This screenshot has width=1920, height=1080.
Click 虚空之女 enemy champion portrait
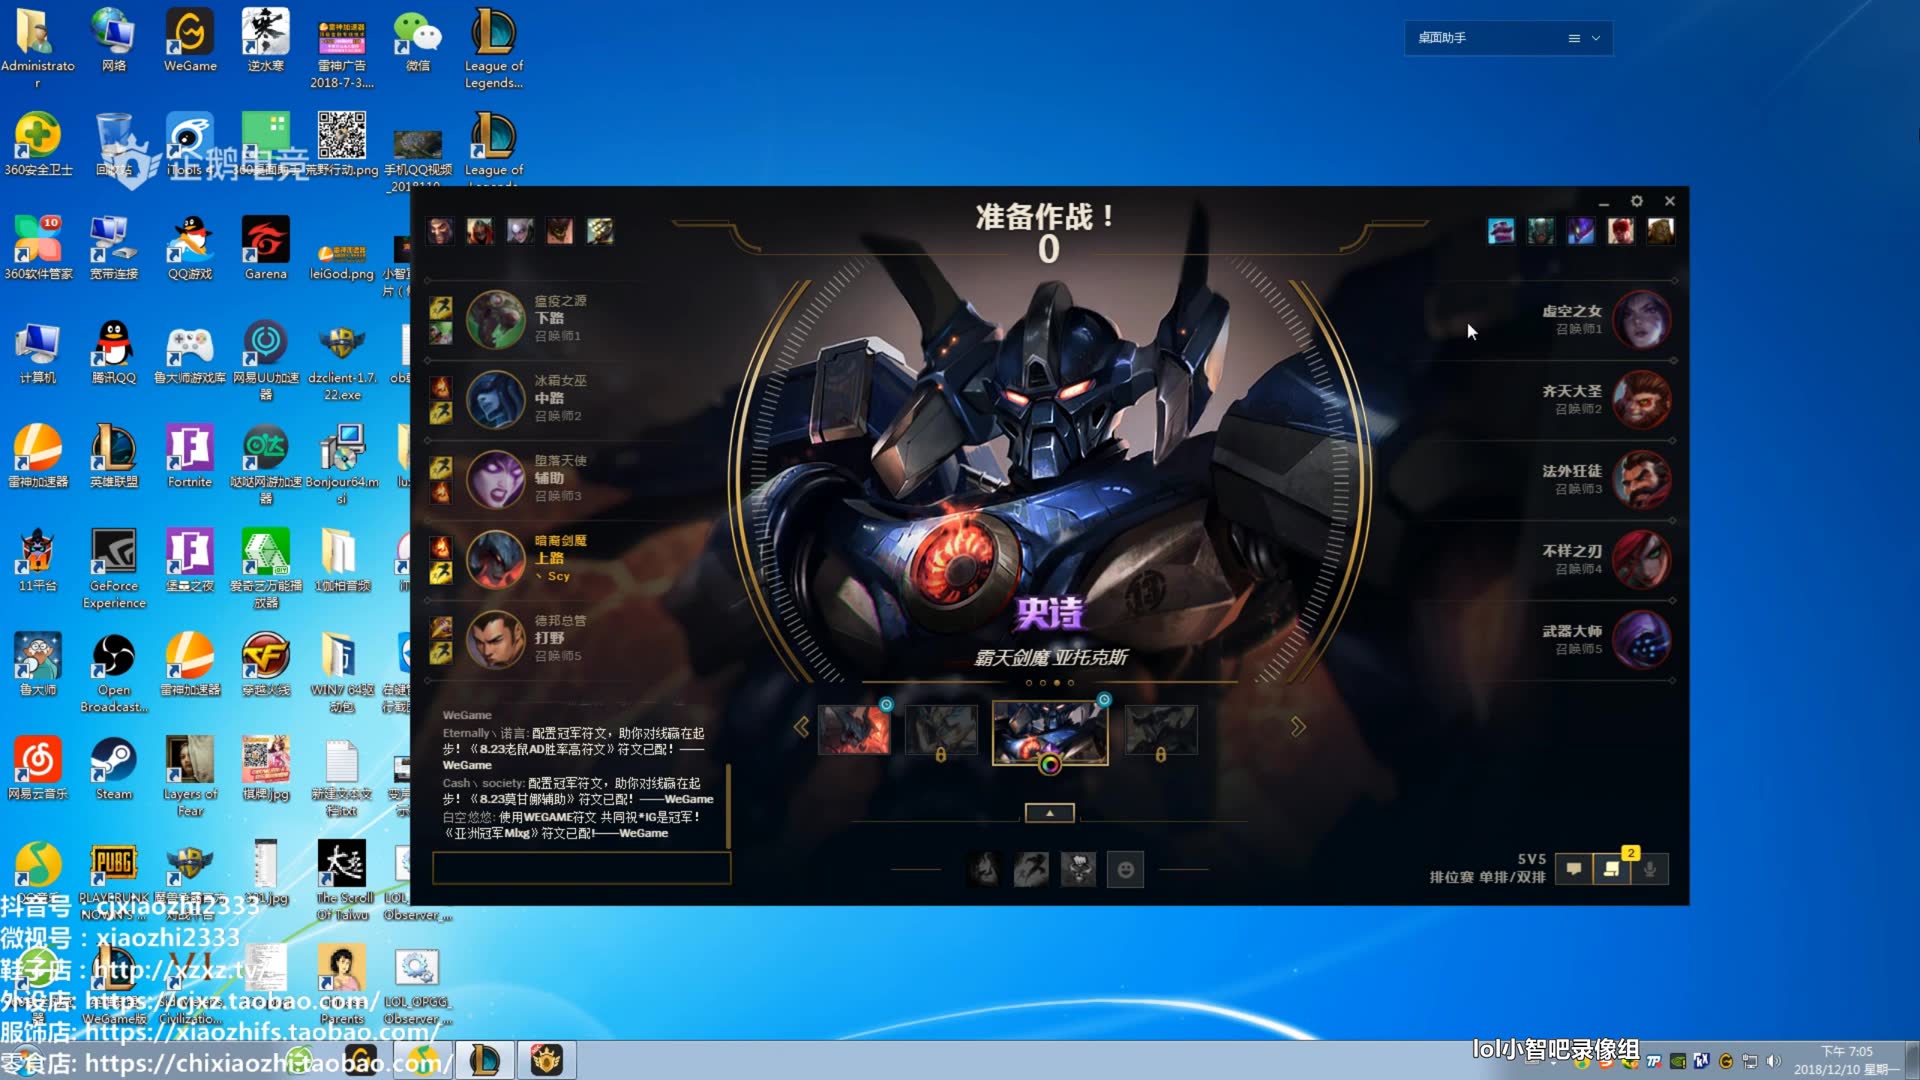tap(1642, 319)
